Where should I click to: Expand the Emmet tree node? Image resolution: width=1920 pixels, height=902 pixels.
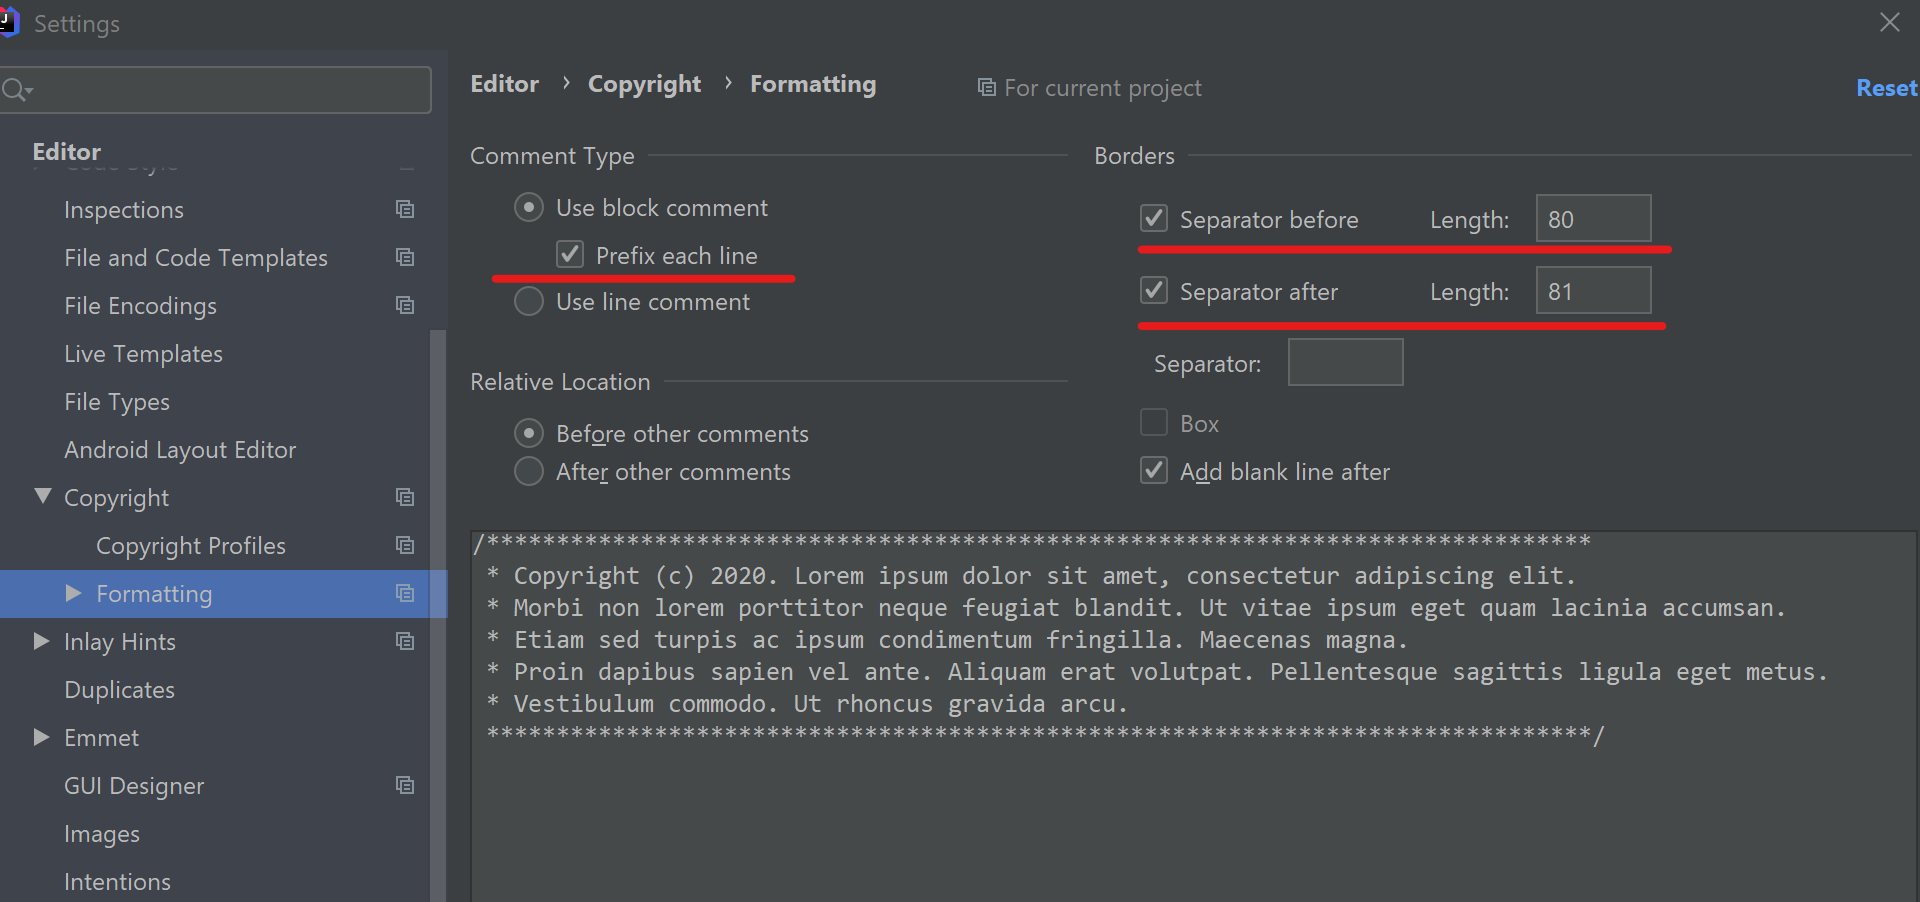42,737
